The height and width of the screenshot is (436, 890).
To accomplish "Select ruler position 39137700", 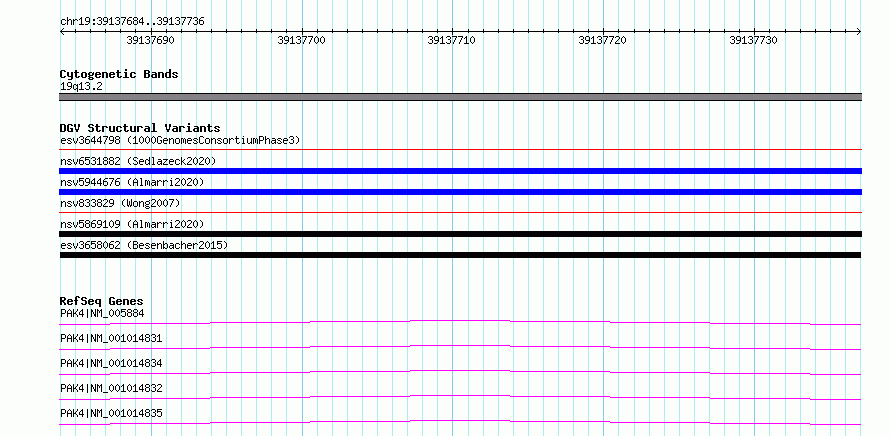I will click(301, 40).
